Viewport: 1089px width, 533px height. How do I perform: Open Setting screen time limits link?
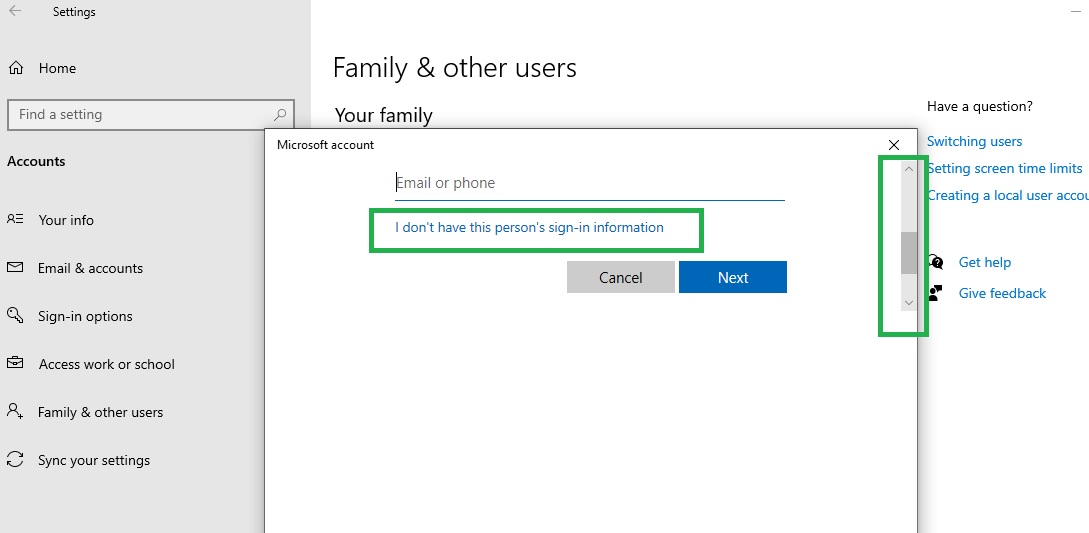pyautogui.click(x=1004, y=168)
